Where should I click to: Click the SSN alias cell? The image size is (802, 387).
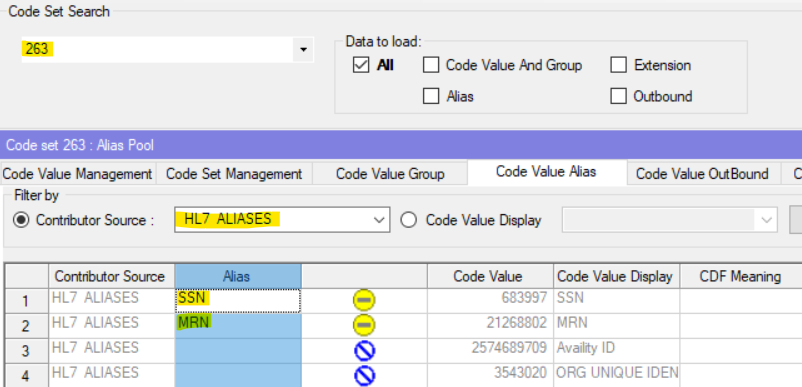coord(238,301)
